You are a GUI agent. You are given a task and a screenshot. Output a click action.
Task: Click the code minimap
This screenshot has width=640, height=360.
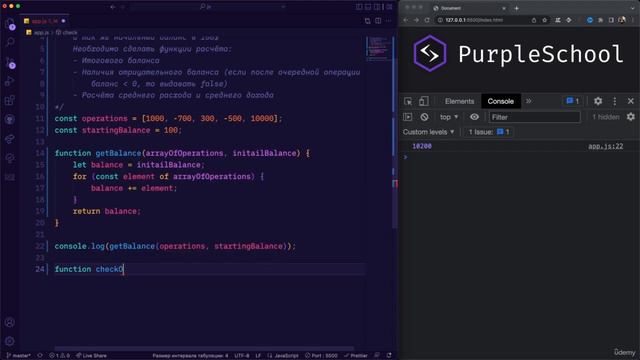click(x=378, y=48)
